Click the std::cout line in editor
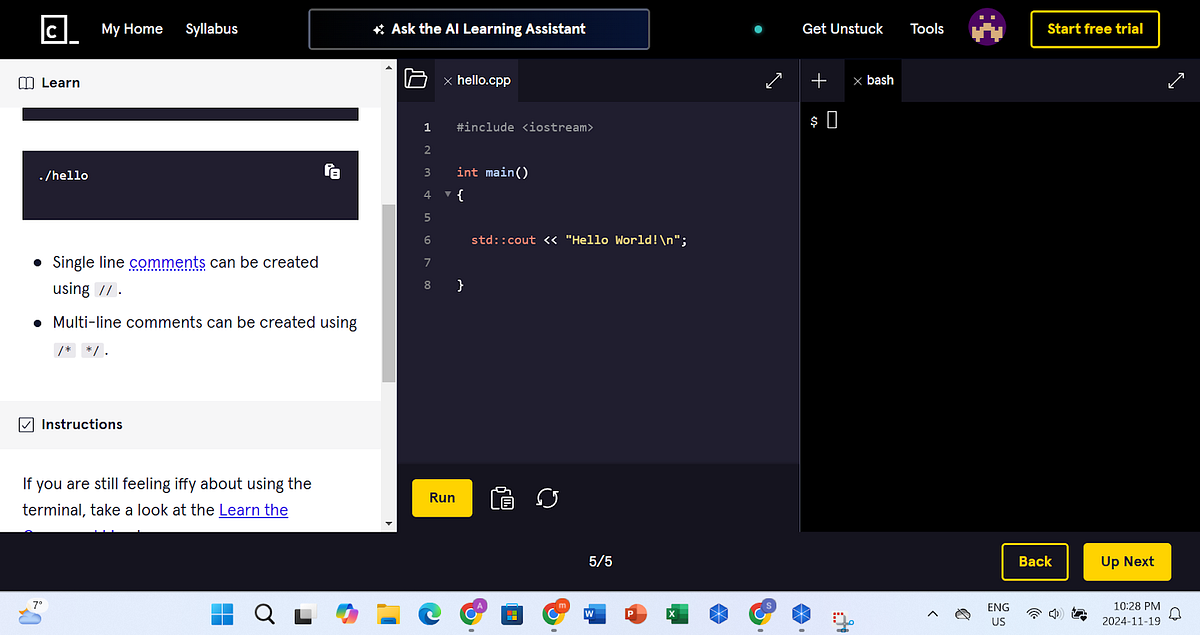1200x635 pixels. [x=579, y=240]
